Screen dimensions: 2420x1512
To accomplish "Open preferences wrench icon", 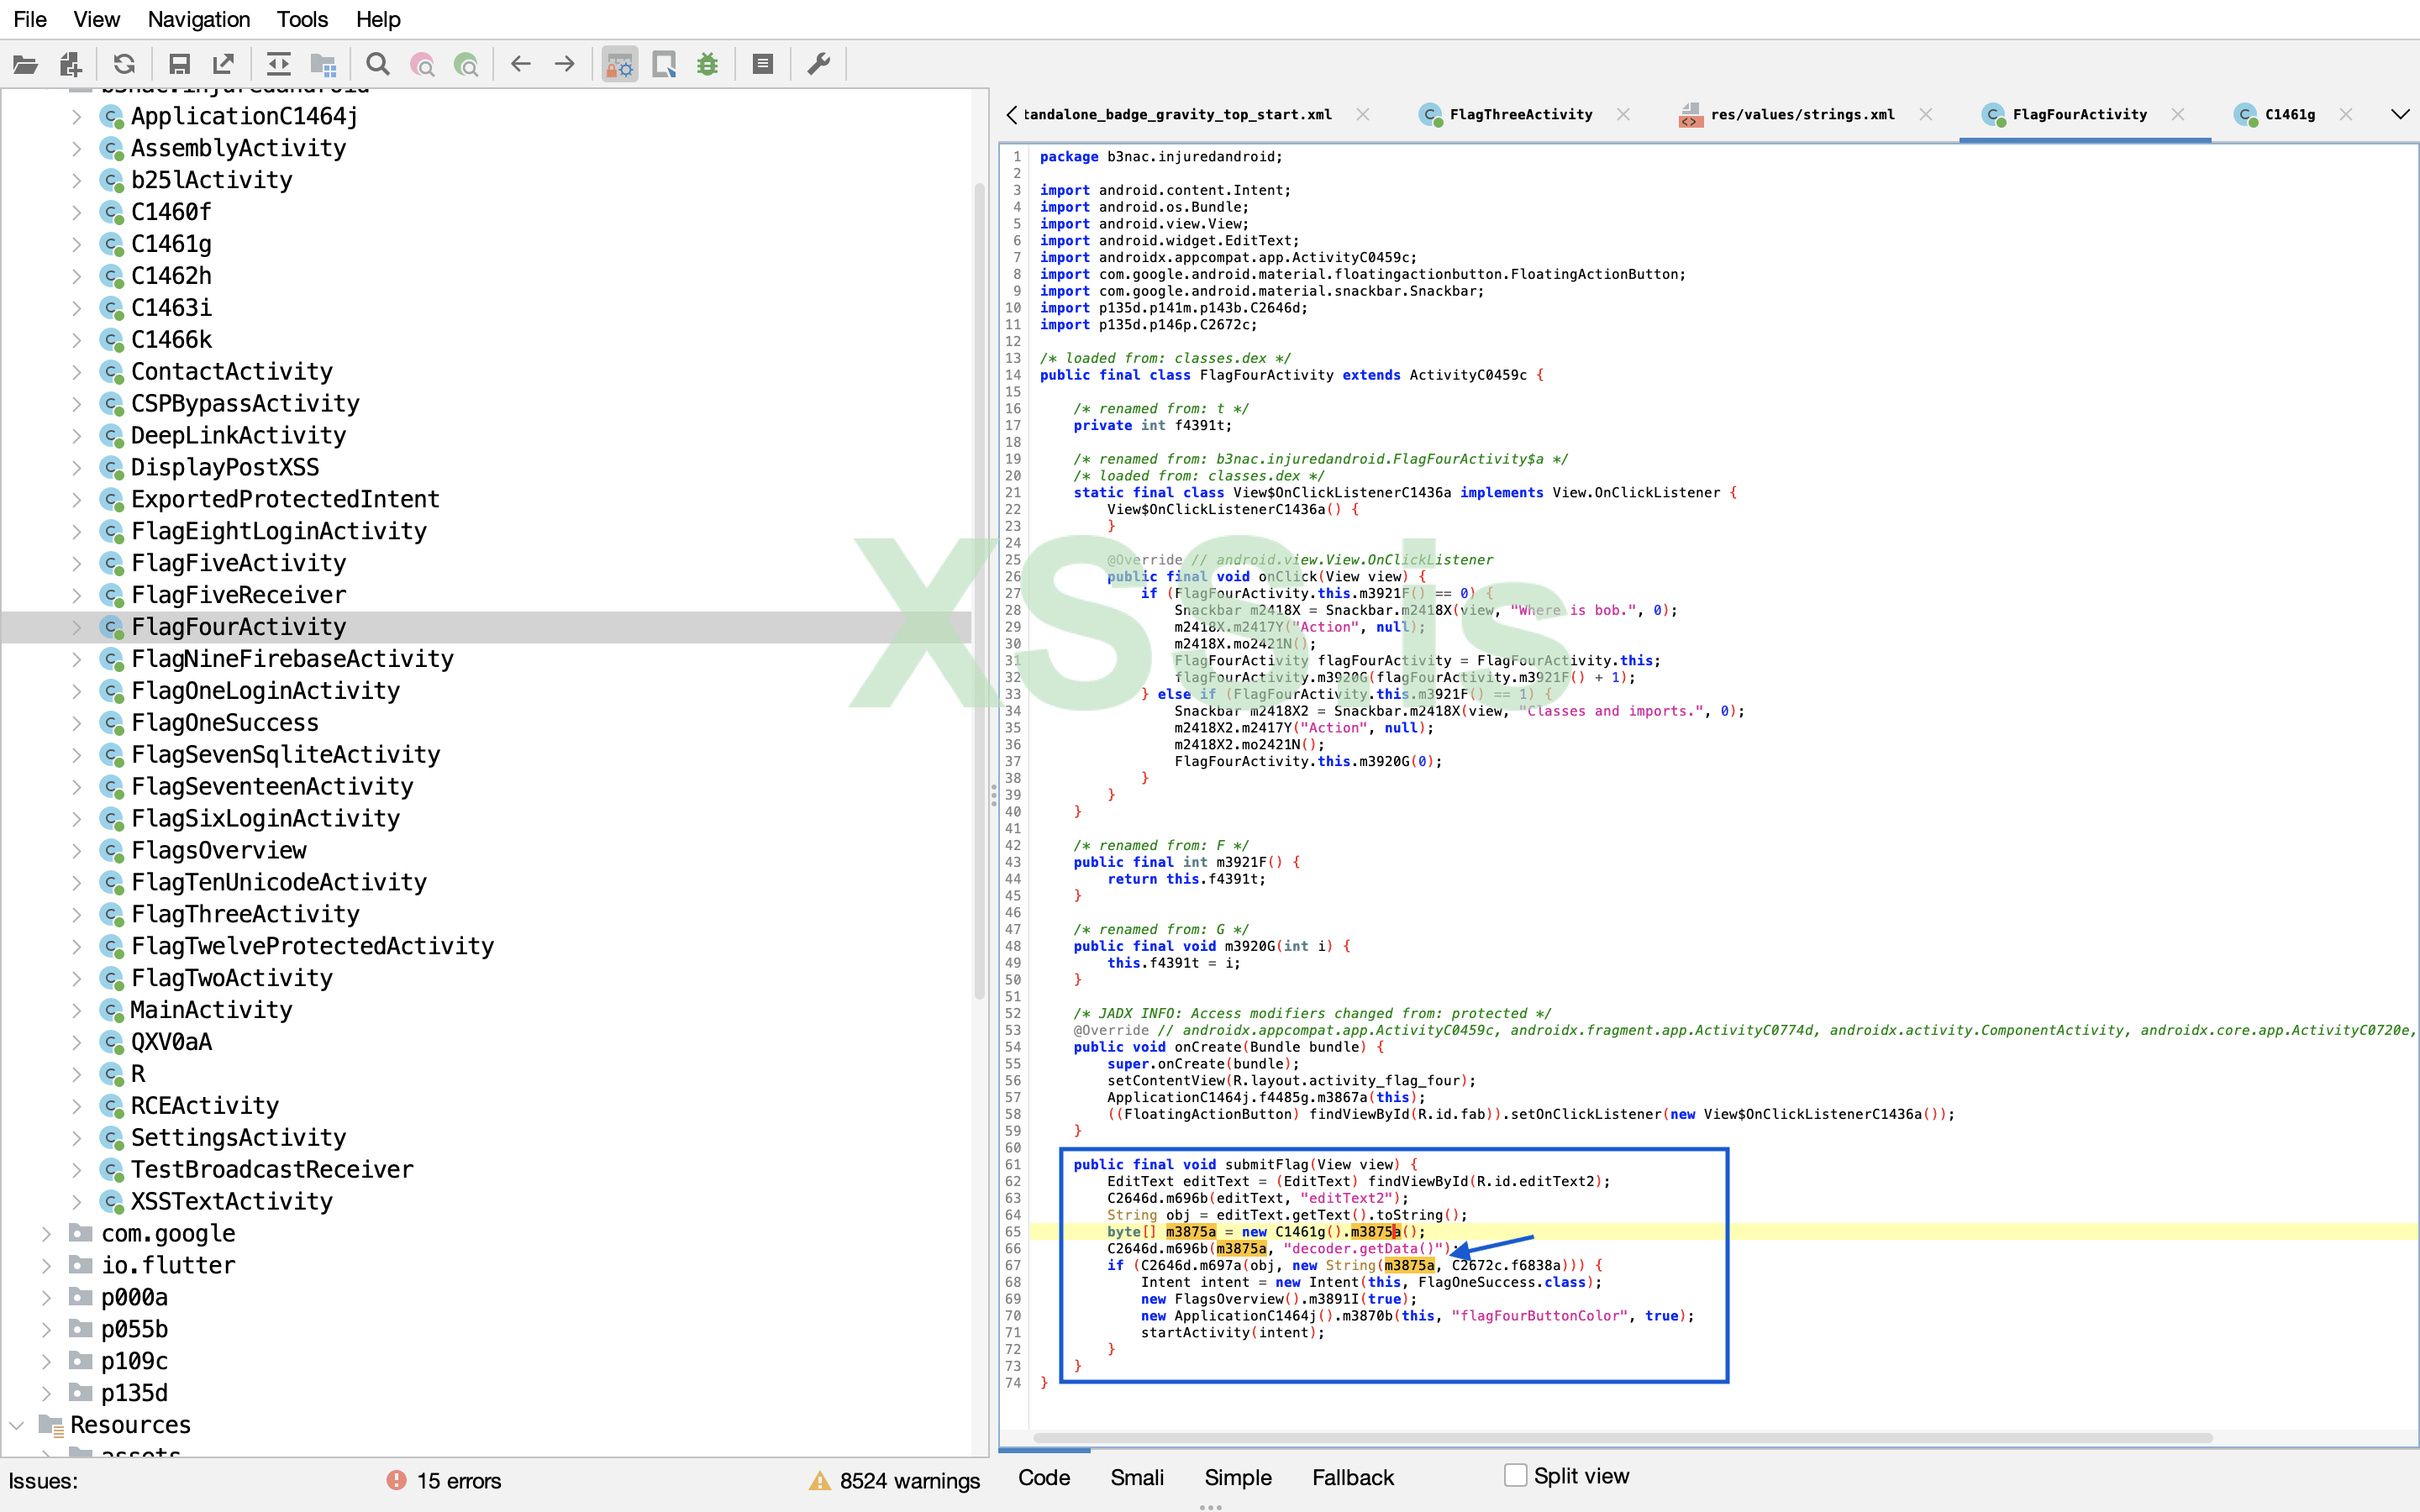I will tap(819, 65).
